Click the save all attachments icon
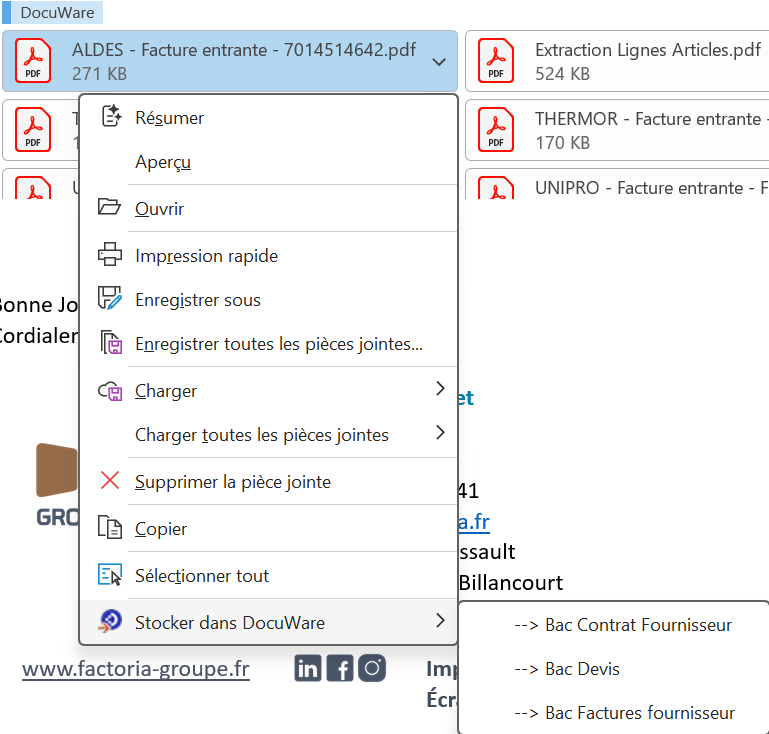 [x=111, y=342]
